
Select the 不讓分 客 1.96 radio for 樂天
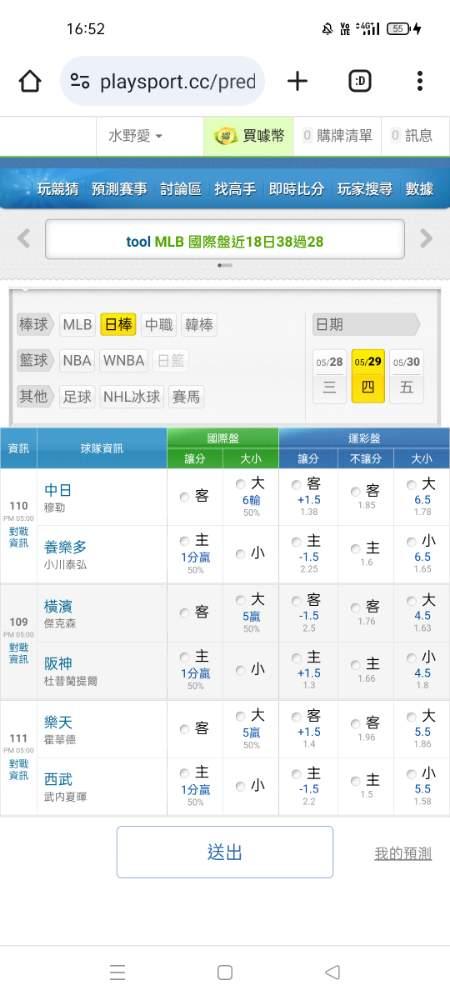pos(356,724)
